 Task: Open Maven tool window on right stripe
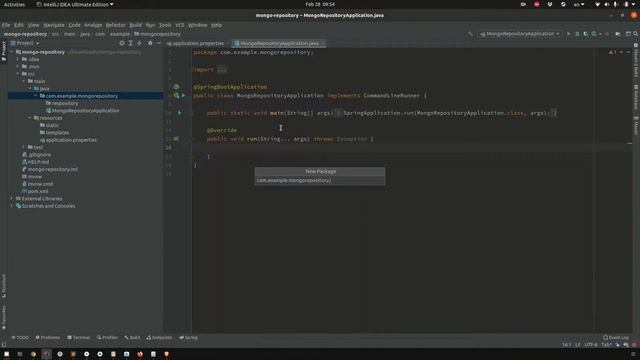pyautogui.click(x=636, y=125)
